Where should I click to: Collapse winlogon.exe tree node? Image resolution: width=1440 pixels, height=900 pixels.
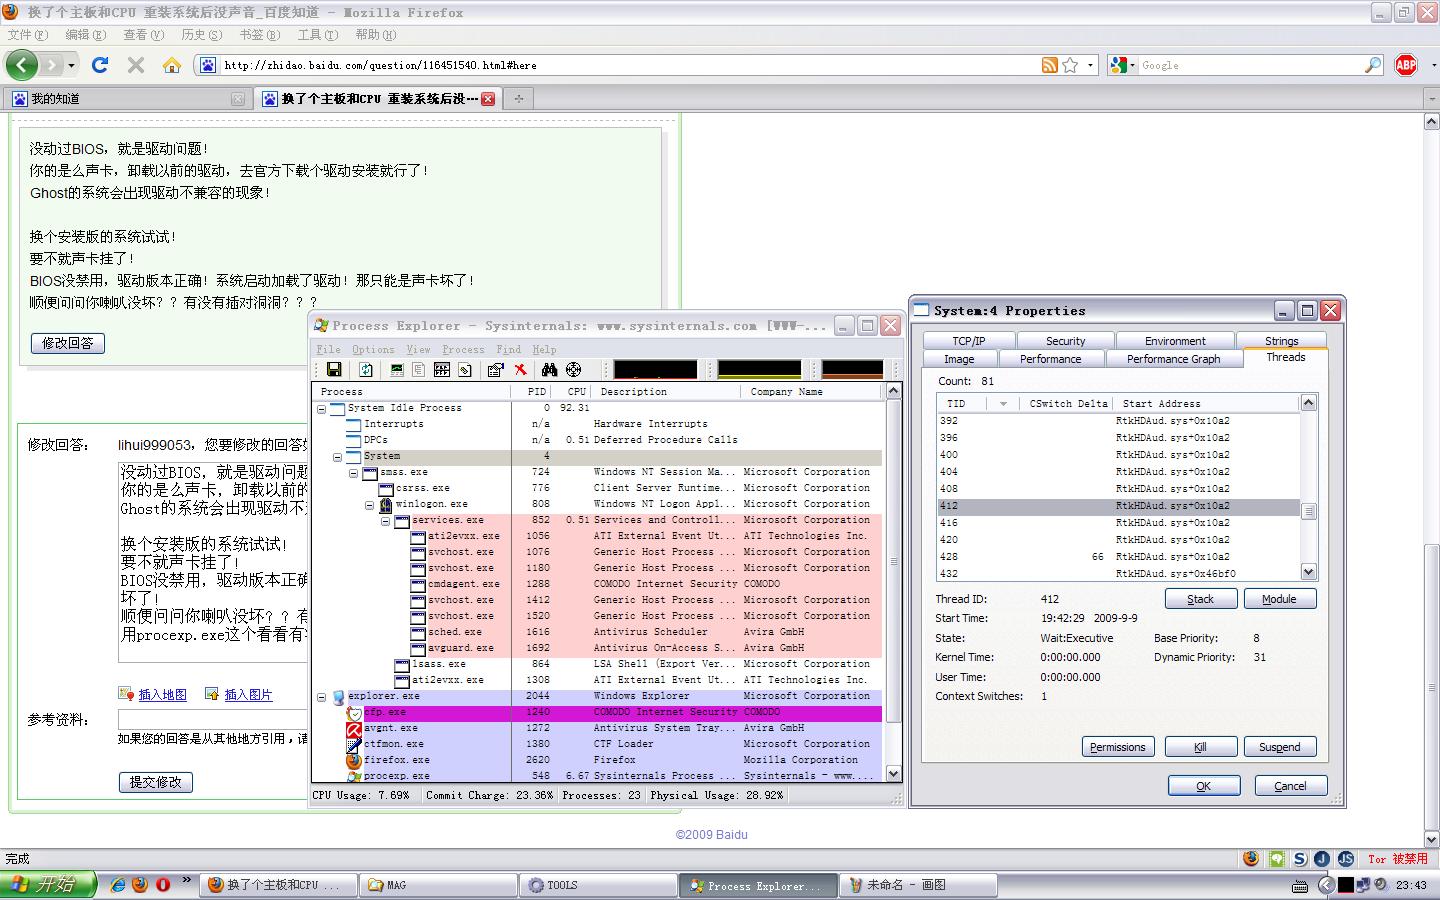tap(369, 504)
